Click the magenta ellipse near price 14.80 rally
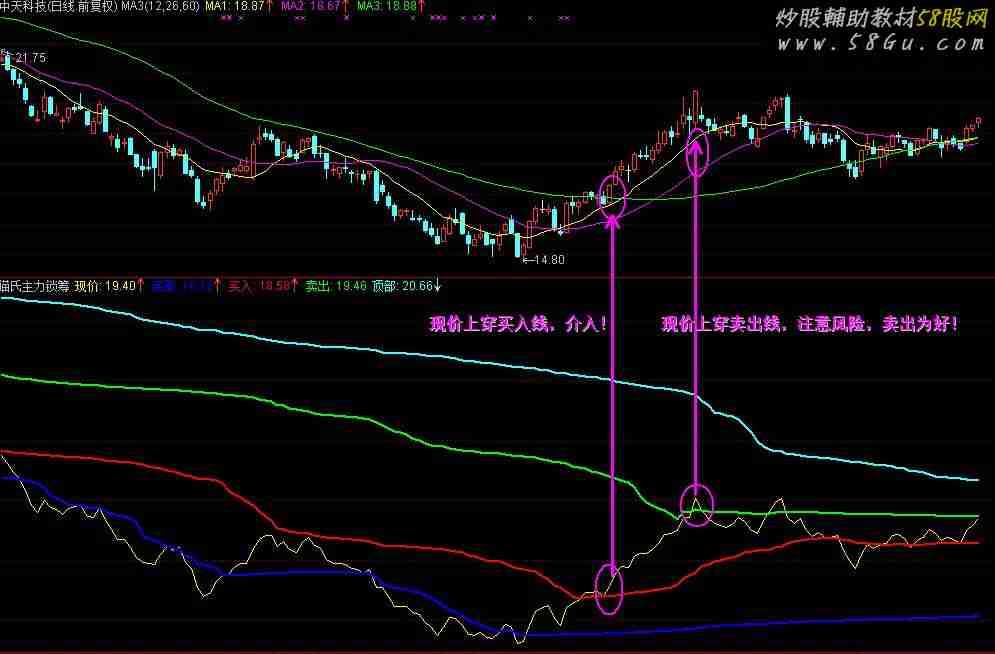 (x=612, y=195)
